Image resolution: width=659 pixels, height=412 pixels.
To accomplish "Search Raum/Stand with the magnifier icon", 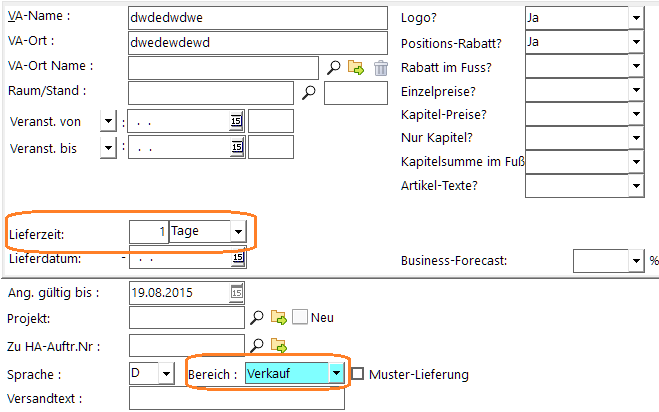I will coord(309,93).
